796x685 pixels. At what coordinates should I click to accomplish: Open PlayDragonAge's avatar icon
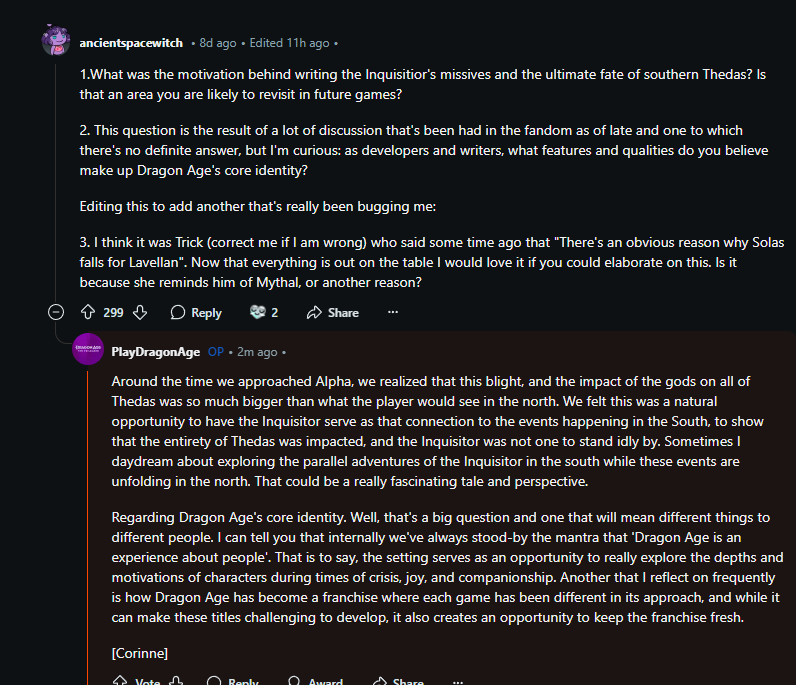point(88,350)
